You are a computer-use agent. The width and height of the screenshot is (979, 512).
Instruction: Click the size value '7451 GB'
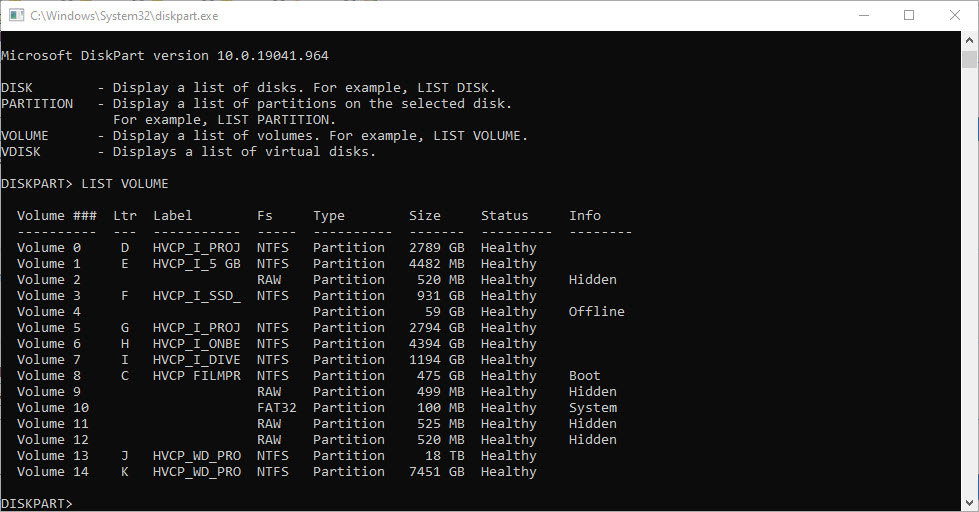pyautogui.click(x=436, y=471)
